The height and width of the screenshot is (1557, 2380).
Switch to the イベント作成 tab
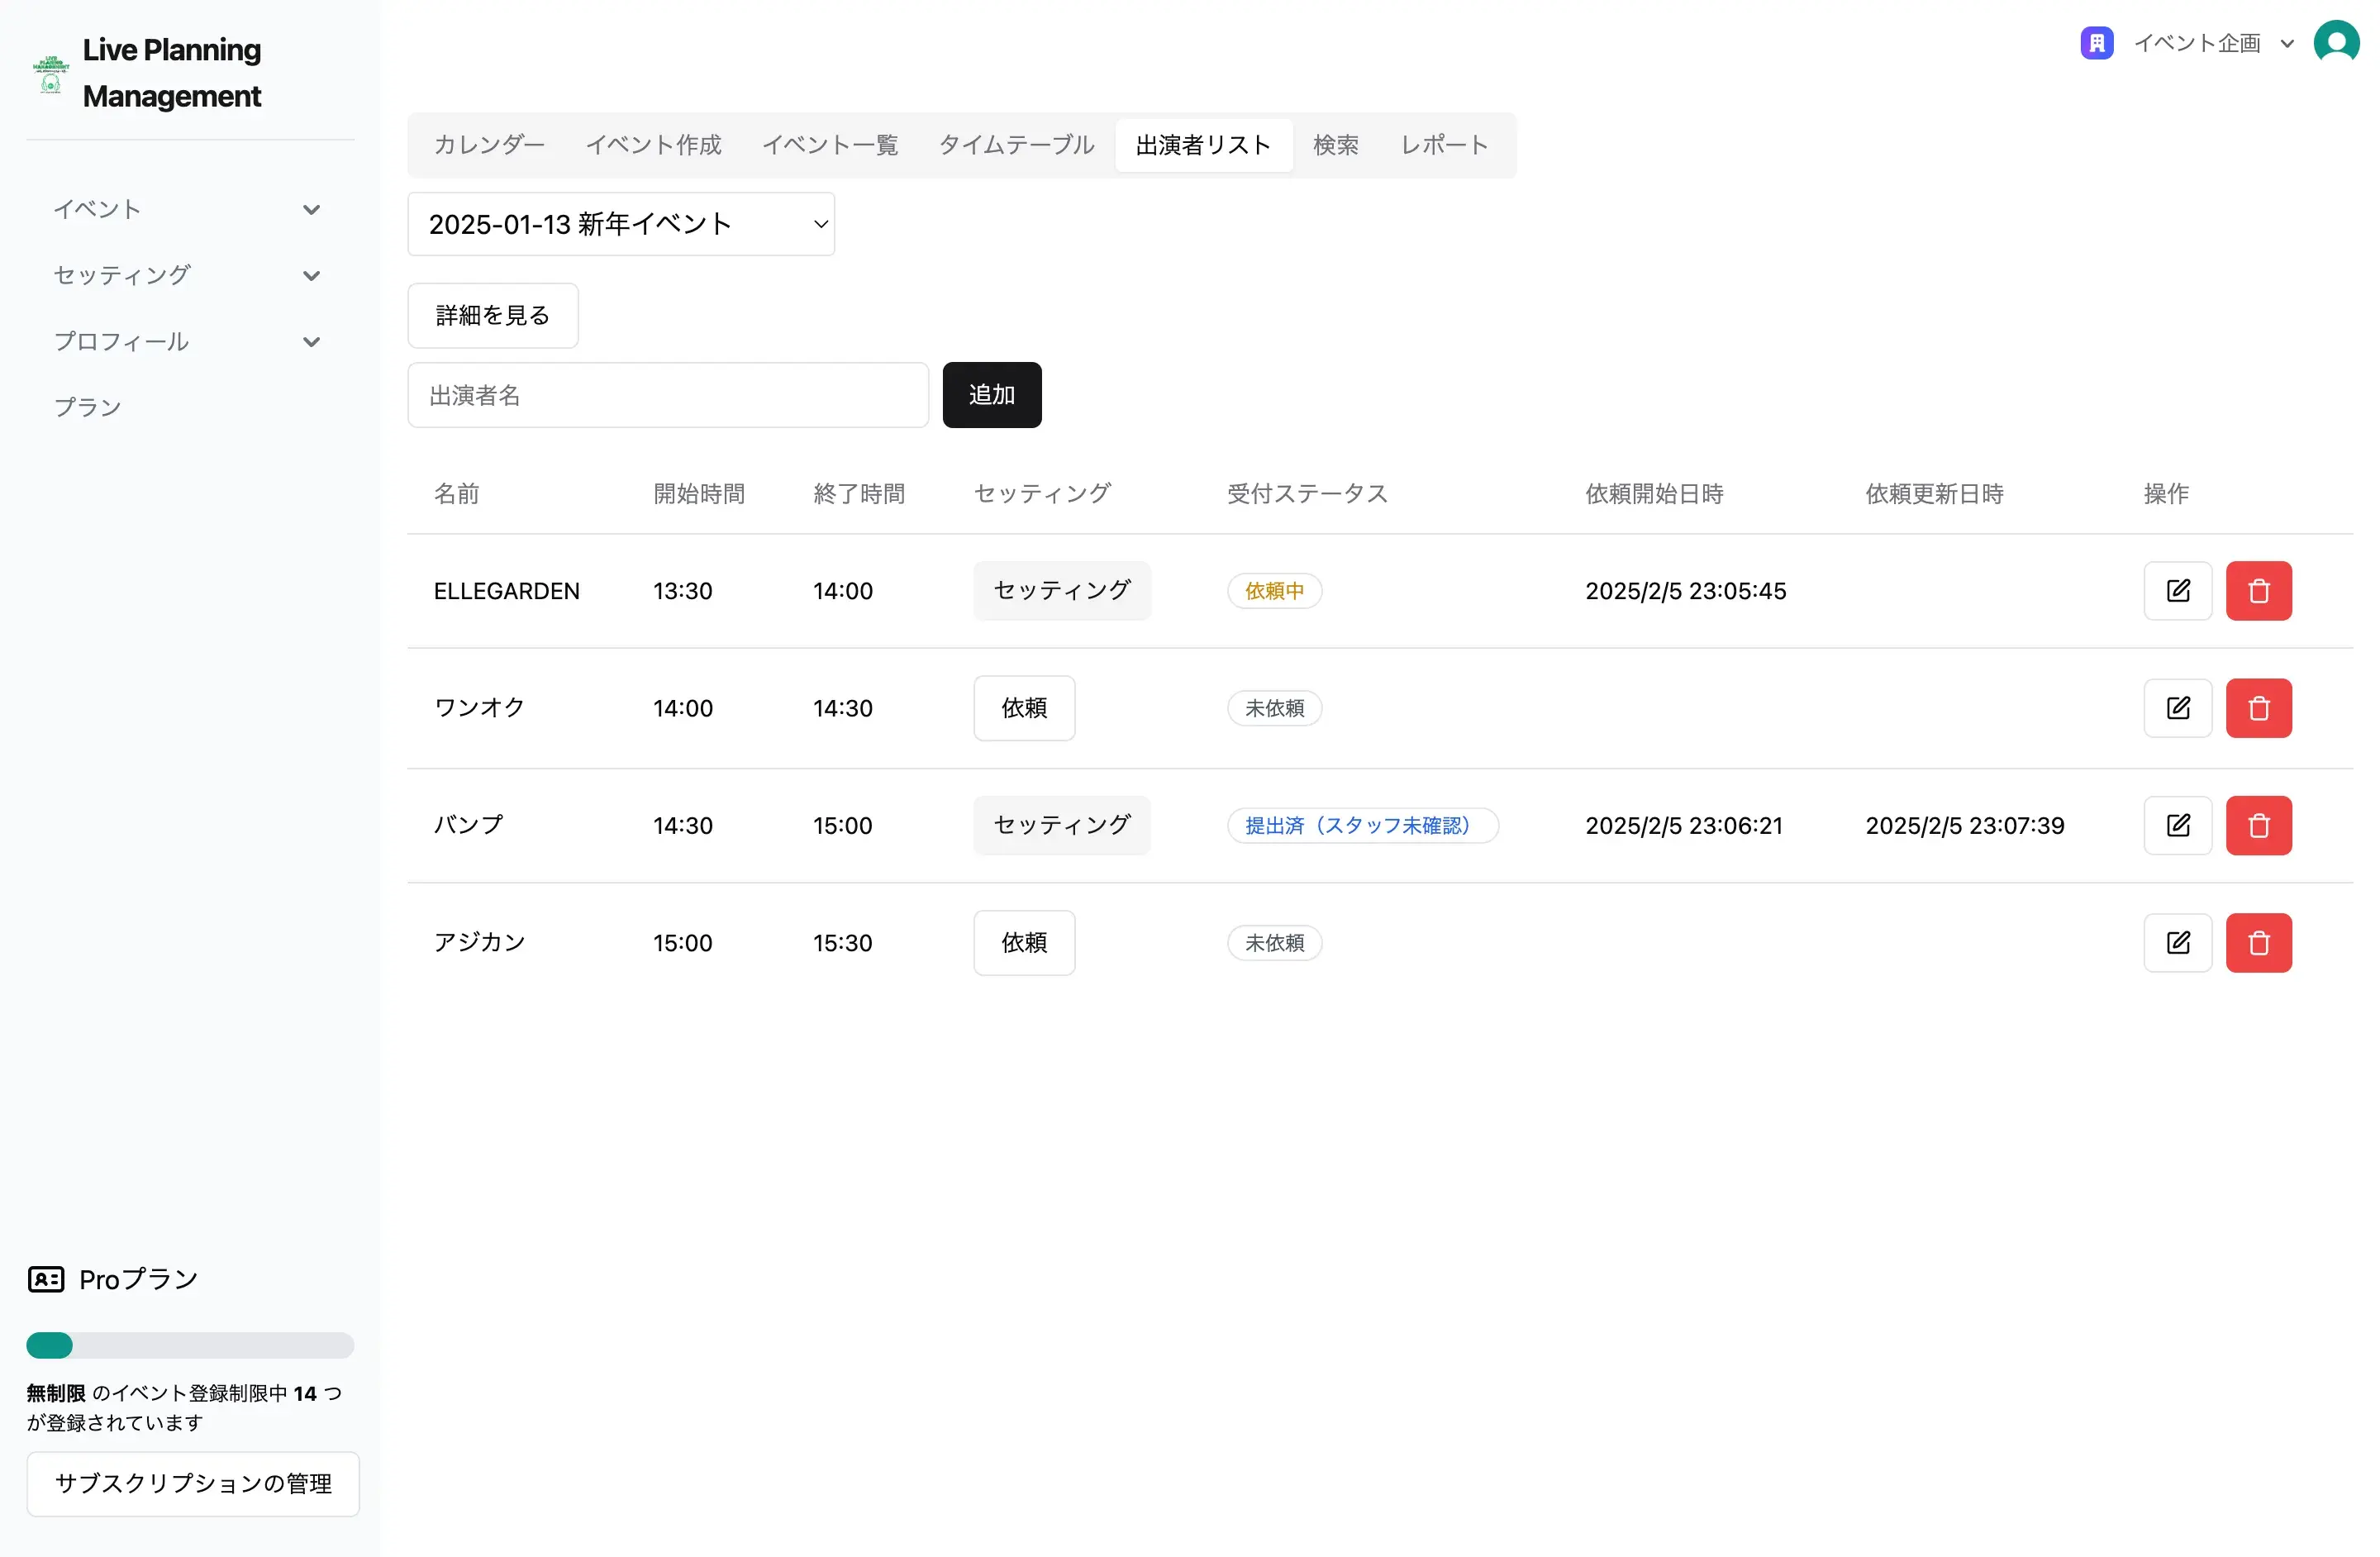pos(653,145)
